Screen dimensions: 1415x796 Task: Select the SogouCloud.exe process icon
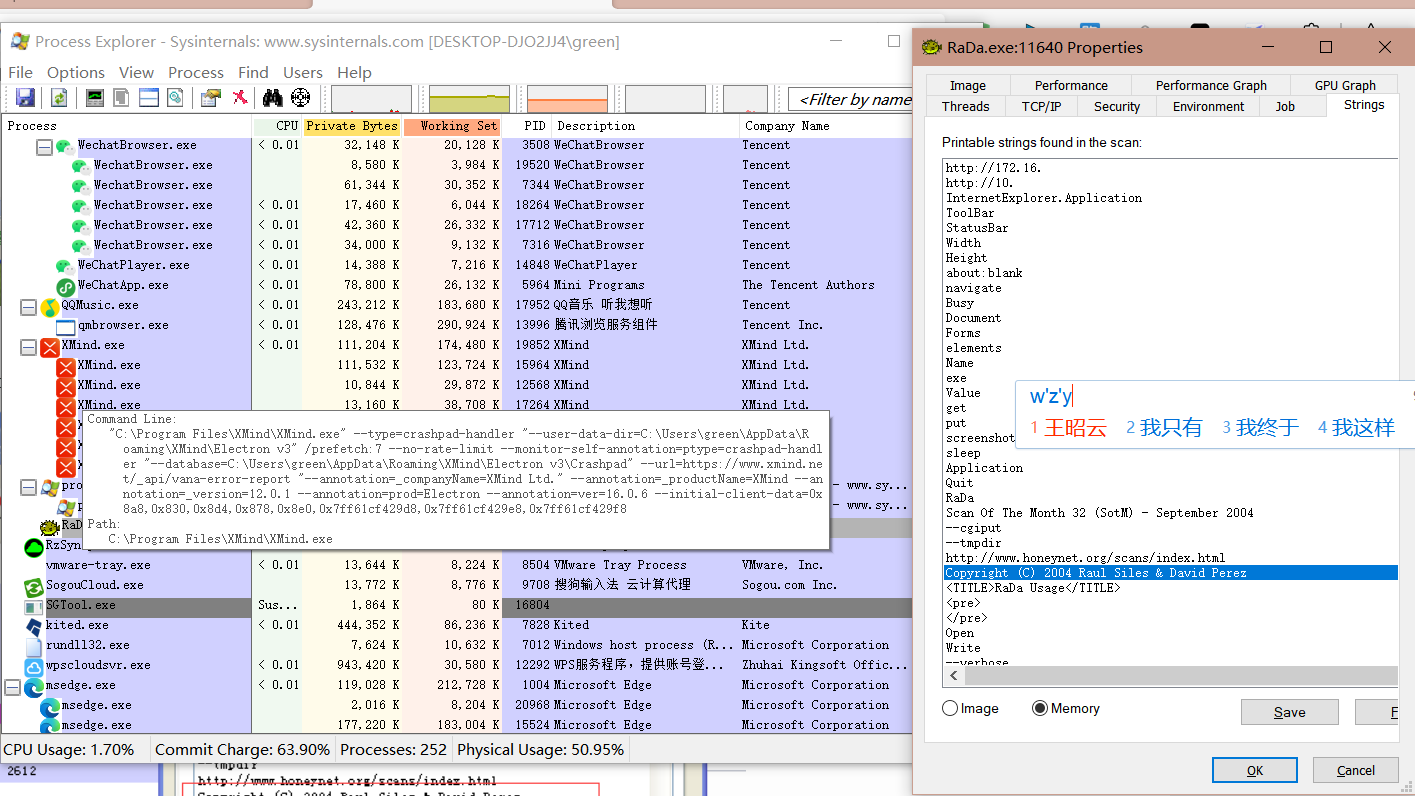click(x=34, y=586)
